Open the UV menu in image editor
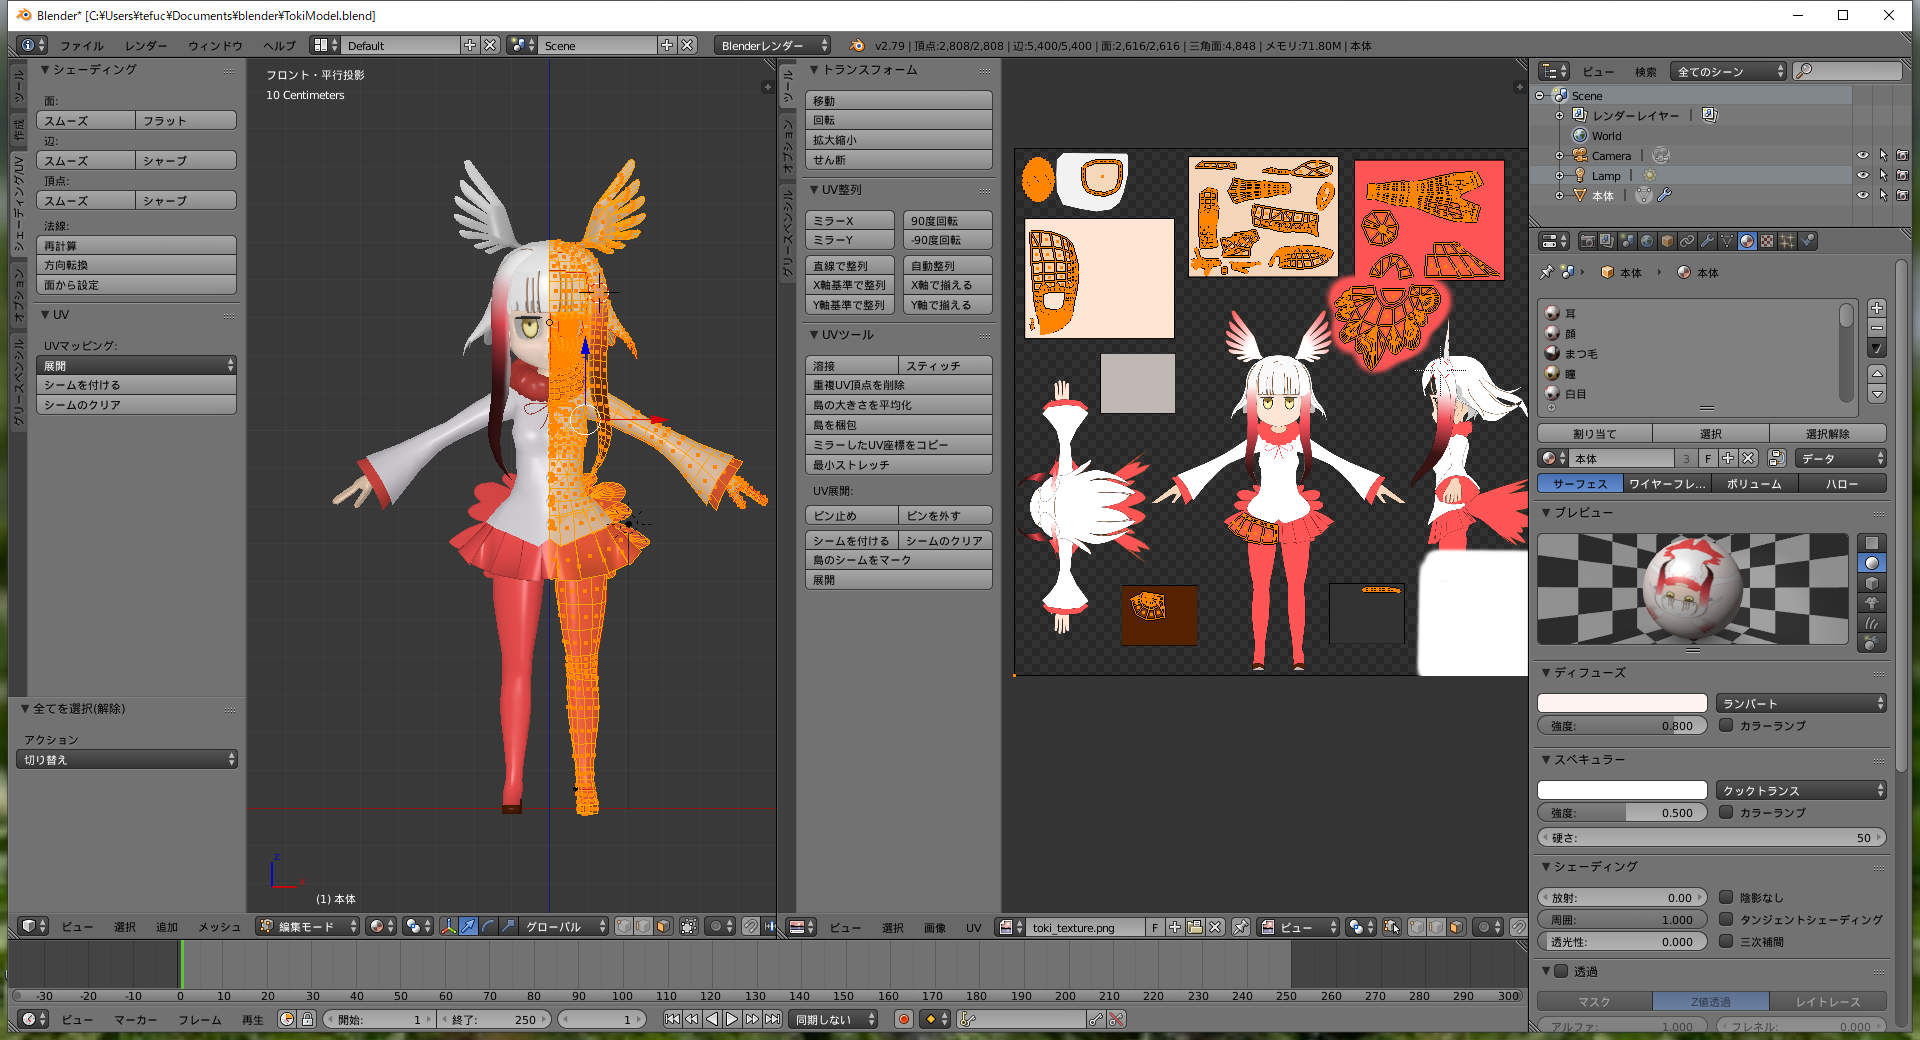 [973, 928]
